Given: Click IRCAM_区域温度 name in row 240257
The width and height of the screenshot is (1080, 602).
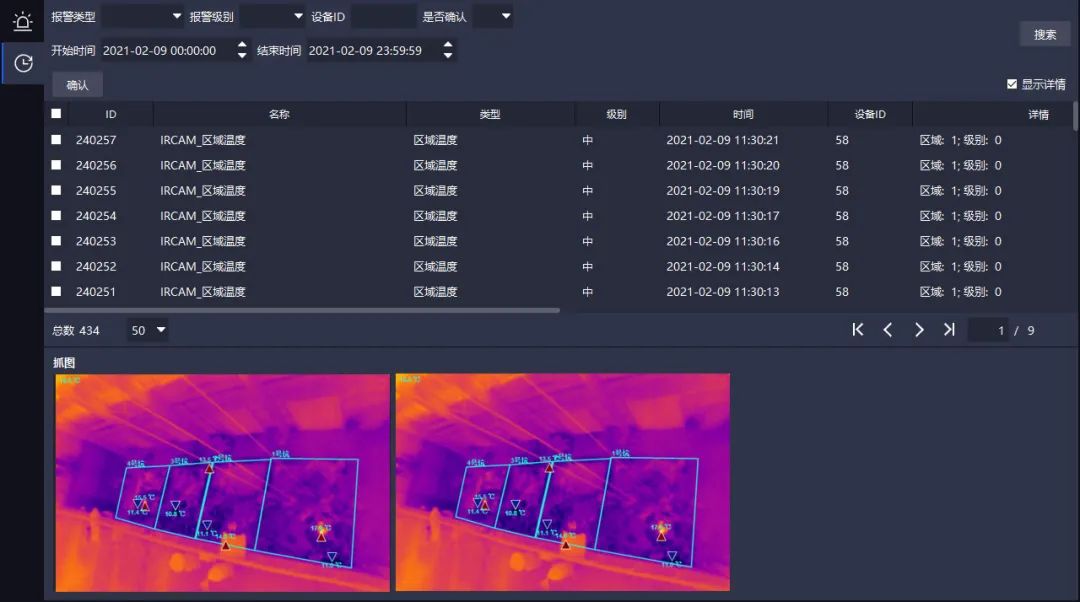Looking at the screenshot, I should pyautogui.click(x=202, y=140).
